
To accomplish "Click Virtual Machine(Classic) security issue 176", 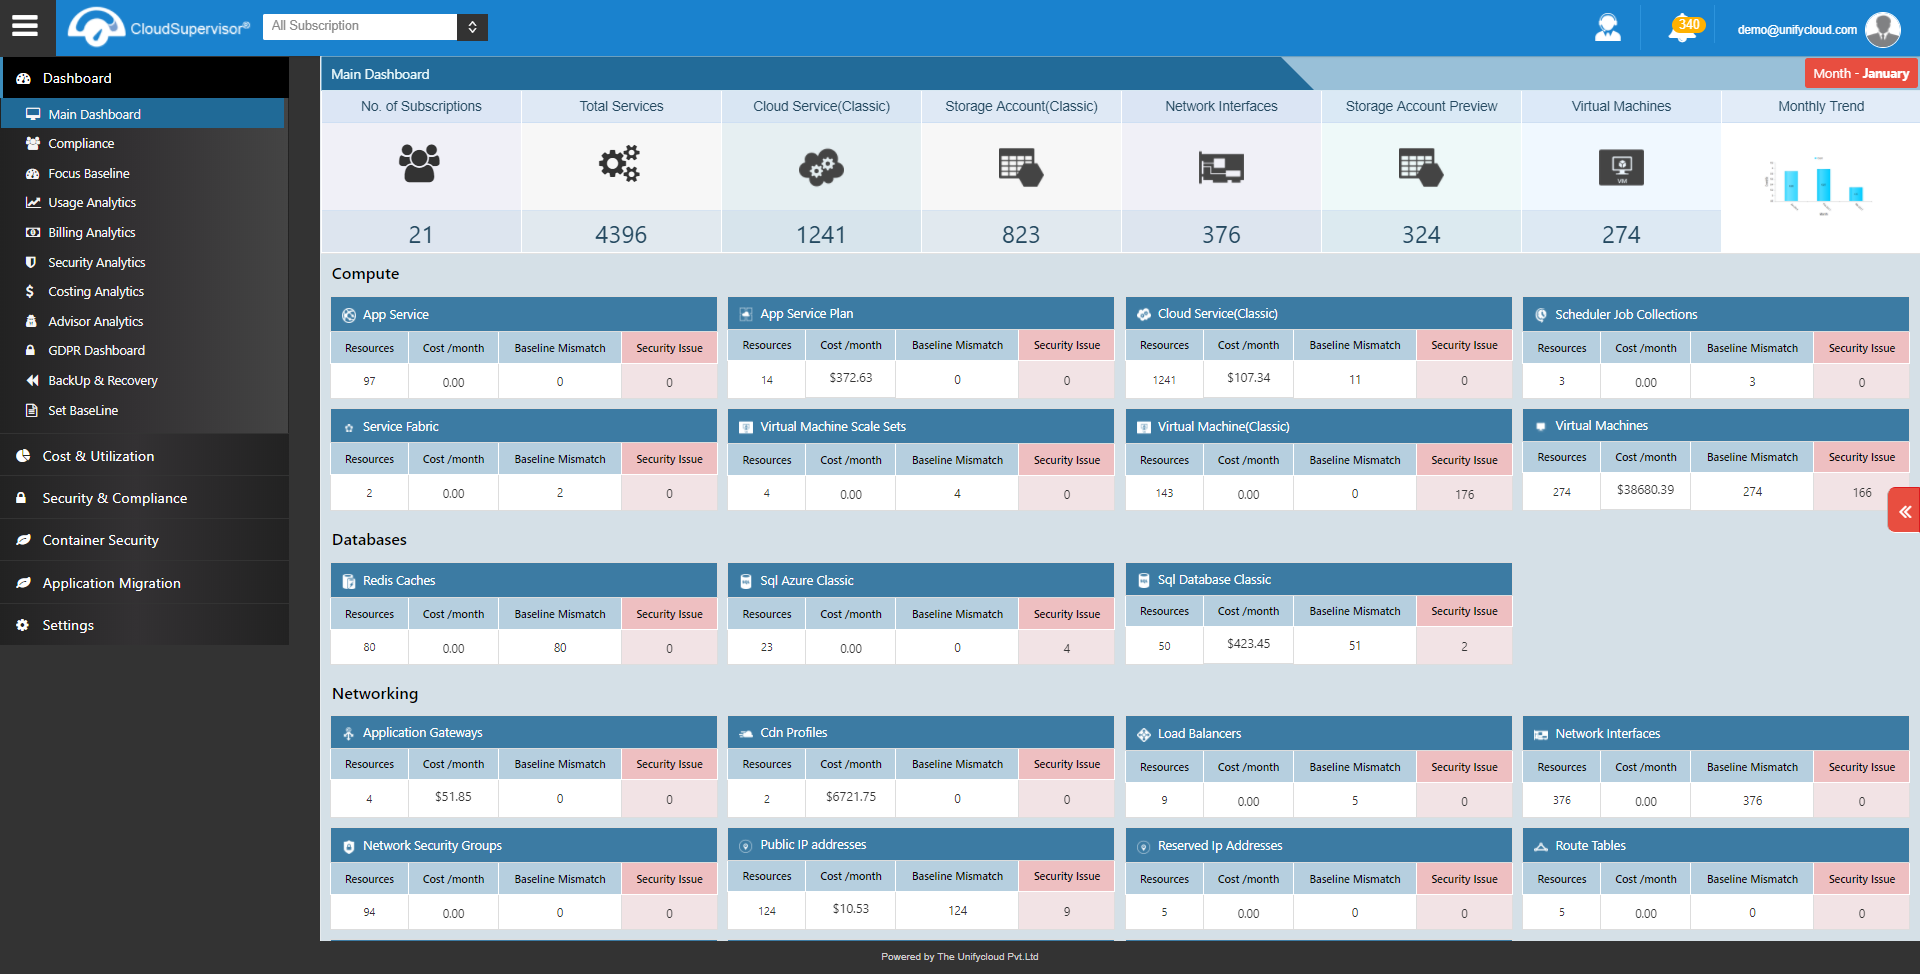I will pyautogui.click(x=1464, y=494).
